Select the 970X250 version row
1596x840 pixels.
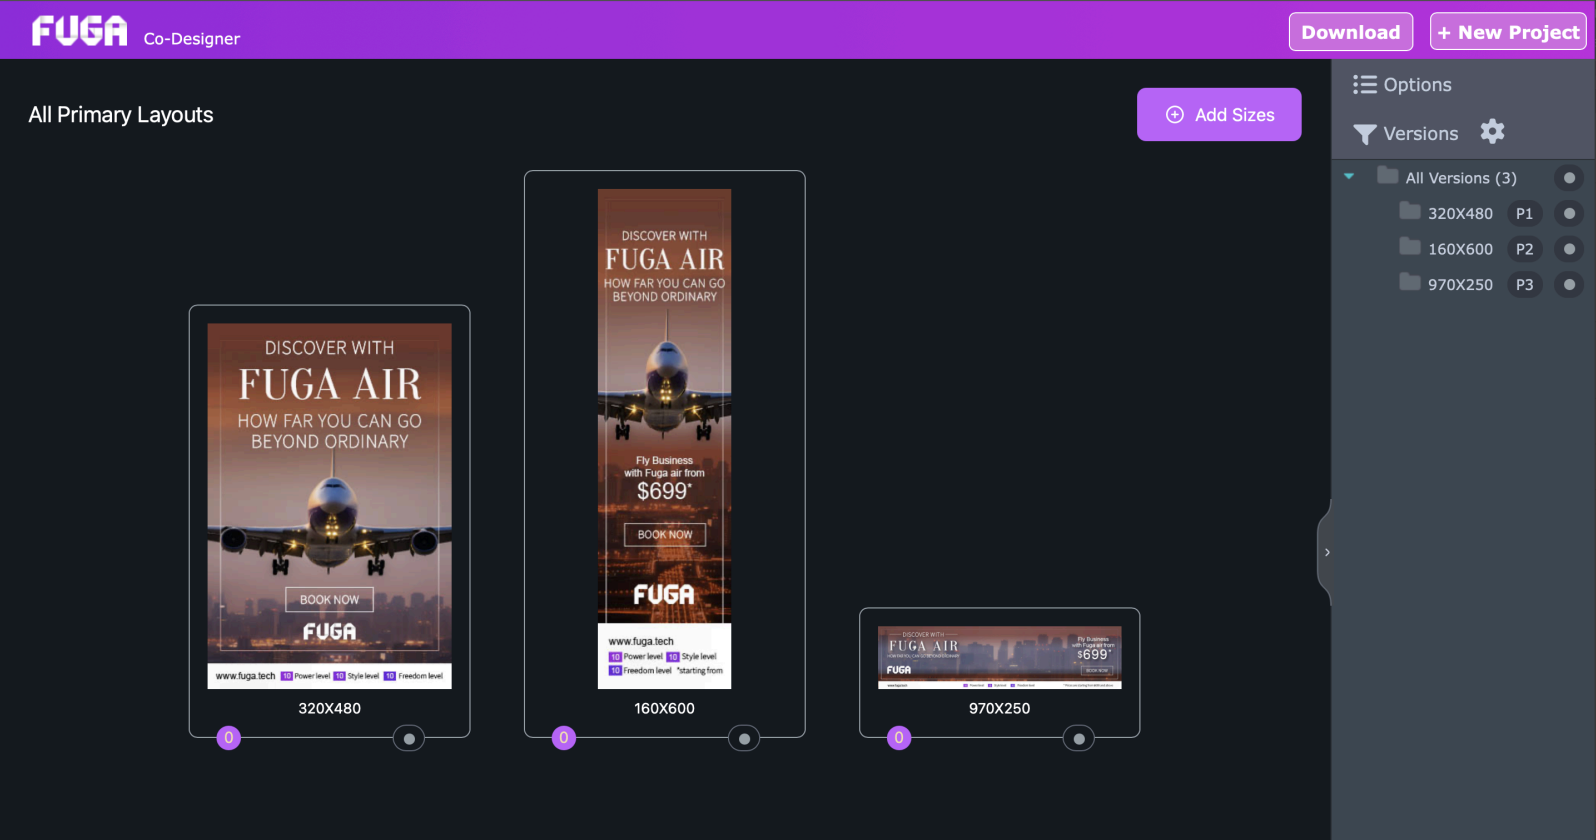pos(1460,284)
